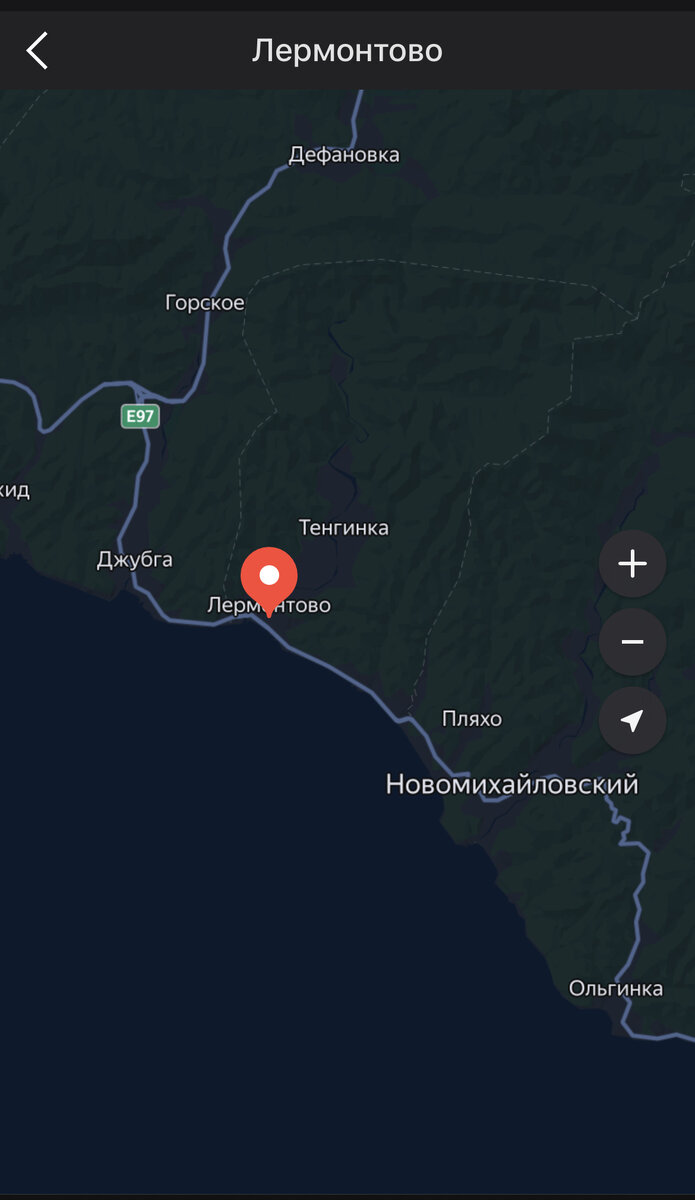Image resolution: width=695 pixels, height=1200 pixels.
Task: Tap the cut-off 'кид' label at left edge
Action: [15, 490]
